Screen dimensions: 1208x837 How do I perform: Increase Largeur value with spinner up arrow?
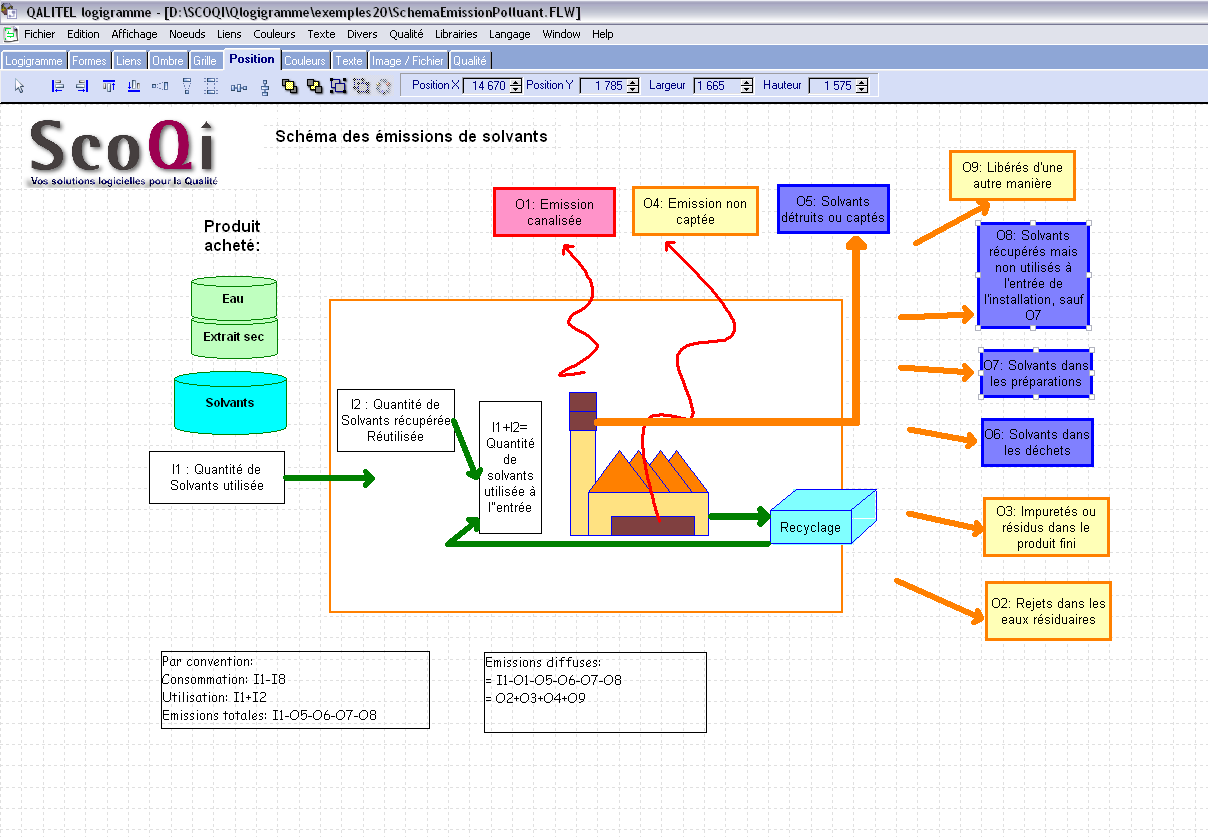click(x=746, y=82)
